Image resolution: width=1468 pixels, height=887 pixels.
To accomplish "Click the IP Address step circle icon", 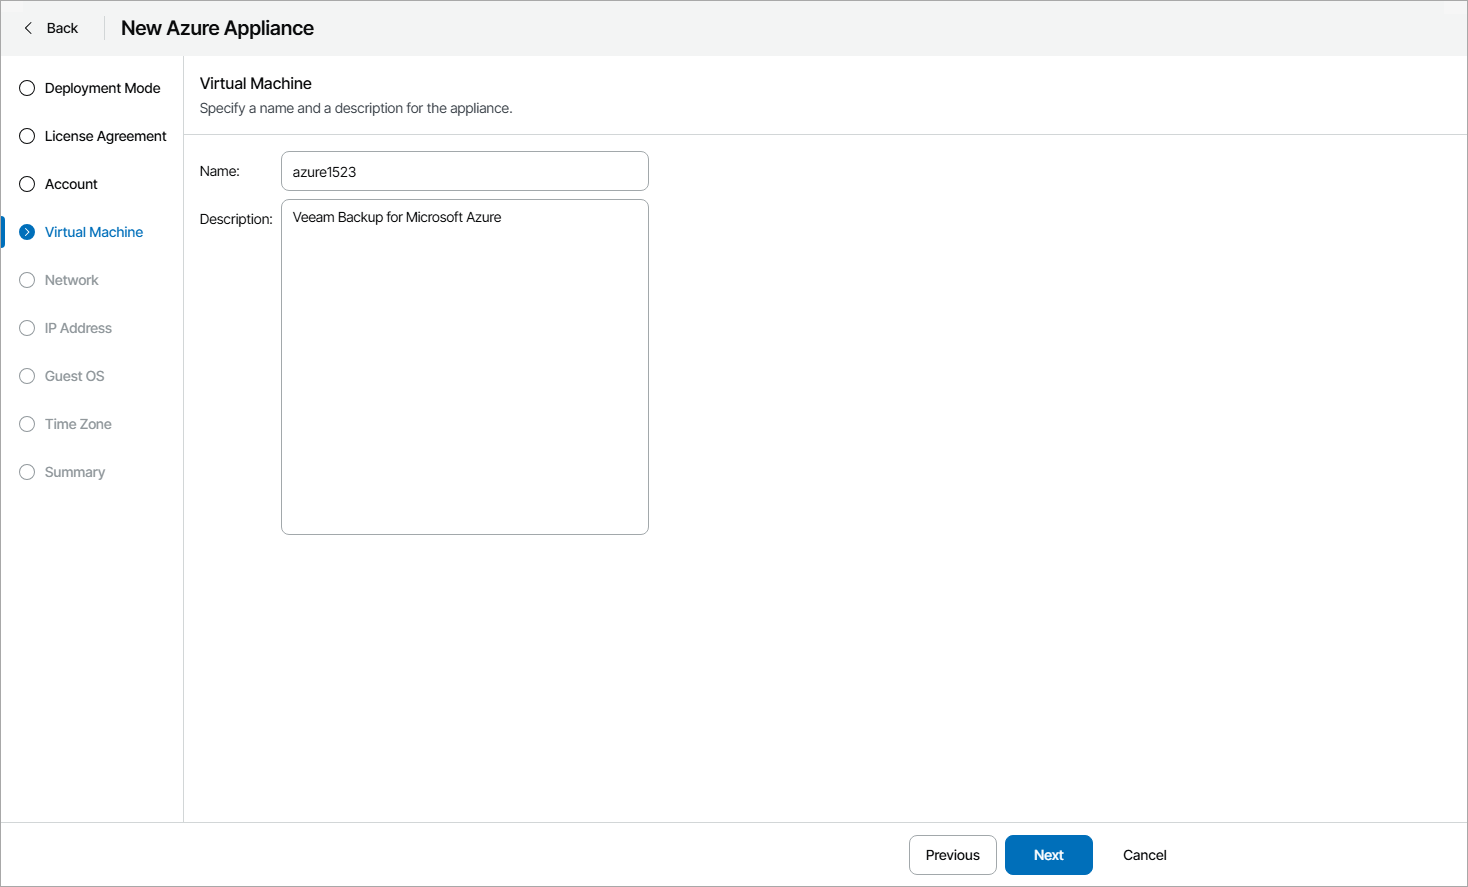I will tap(27, 328).
